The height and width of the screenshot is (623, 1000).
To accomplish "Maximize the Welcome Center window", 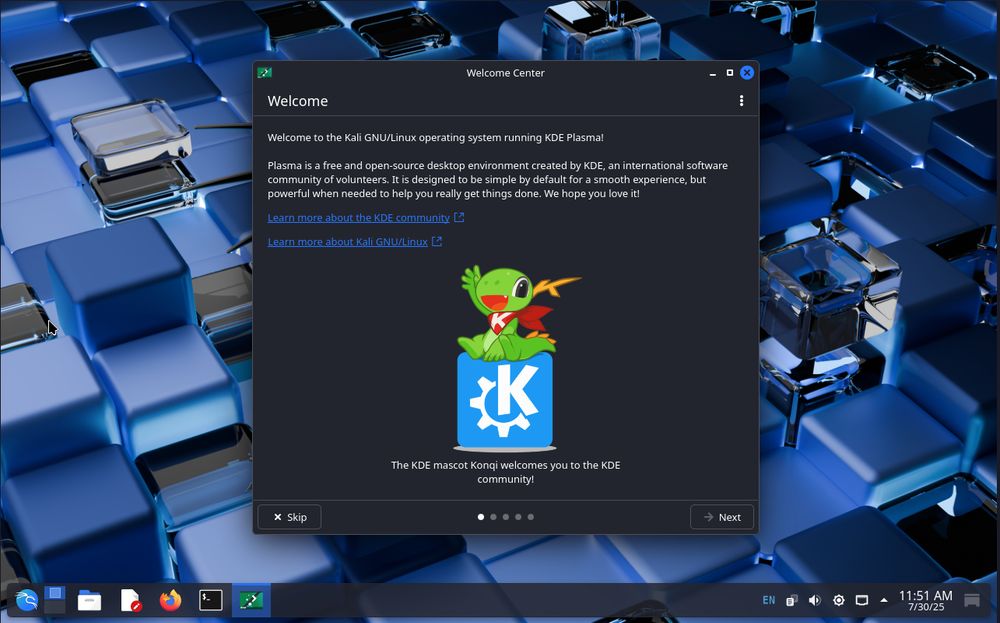I will pos(730,73).
